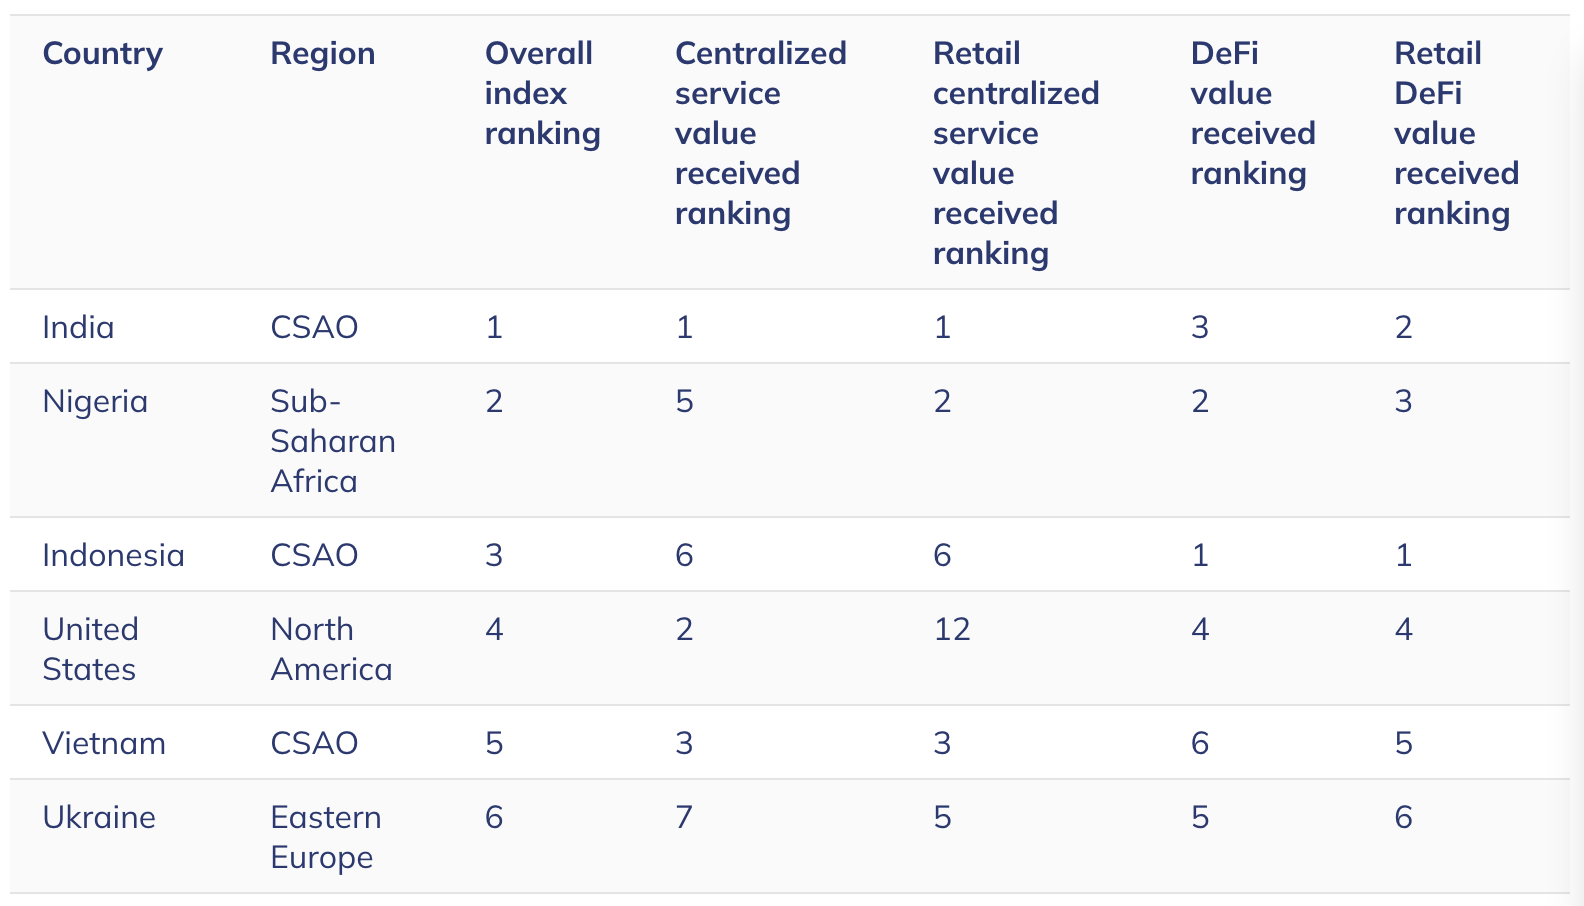Select the United States country cell
The width and height of the screenshot is (1584, 906).
point(90,649)
